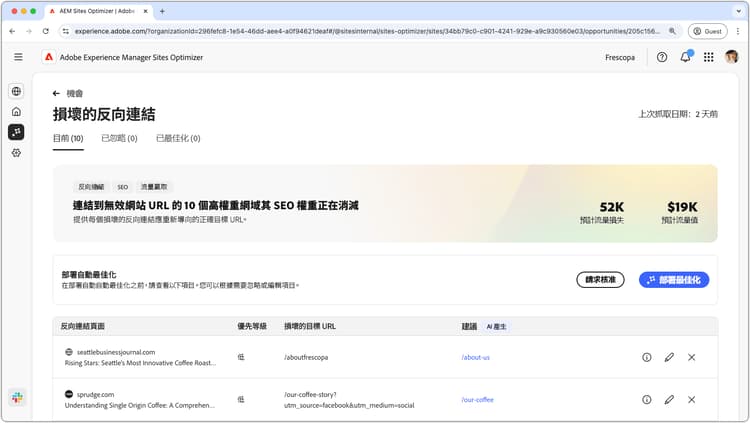750x423 pixels.
Task: Go back using the arrow beside 機會
Action: click(x=56, y=93)
